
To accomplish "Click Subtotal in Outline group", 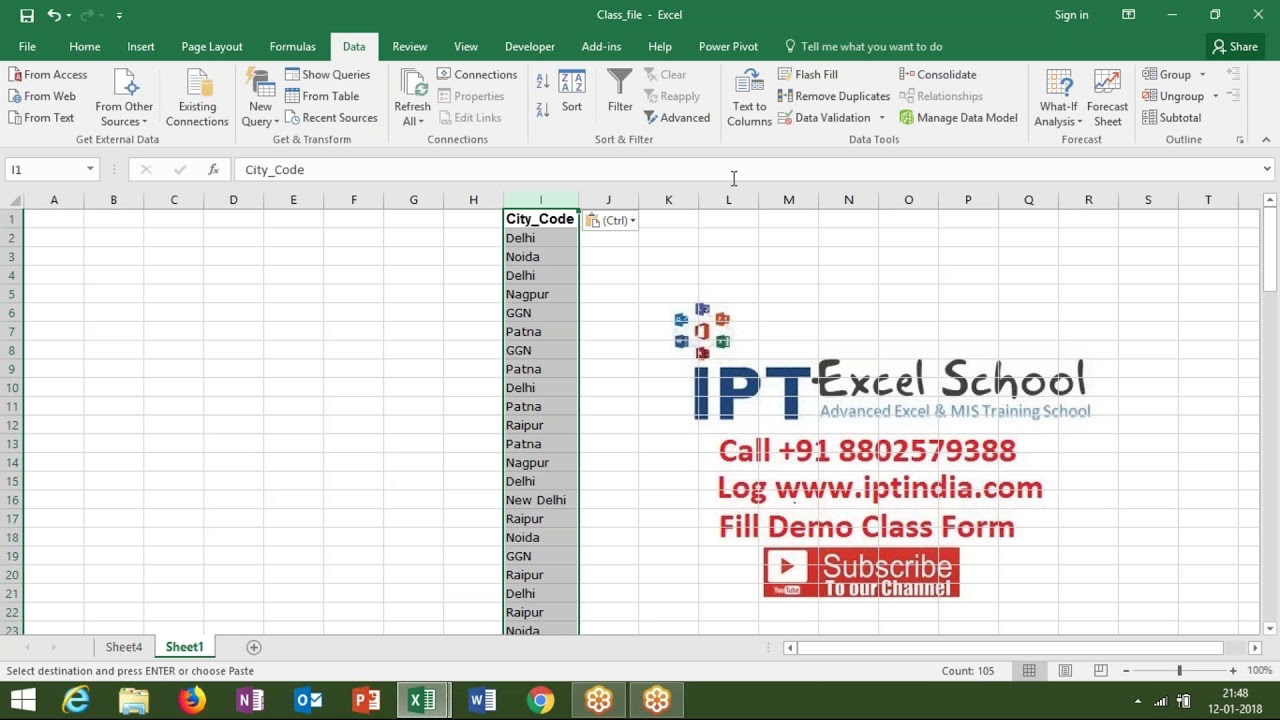I will [x=1171, y=117].
